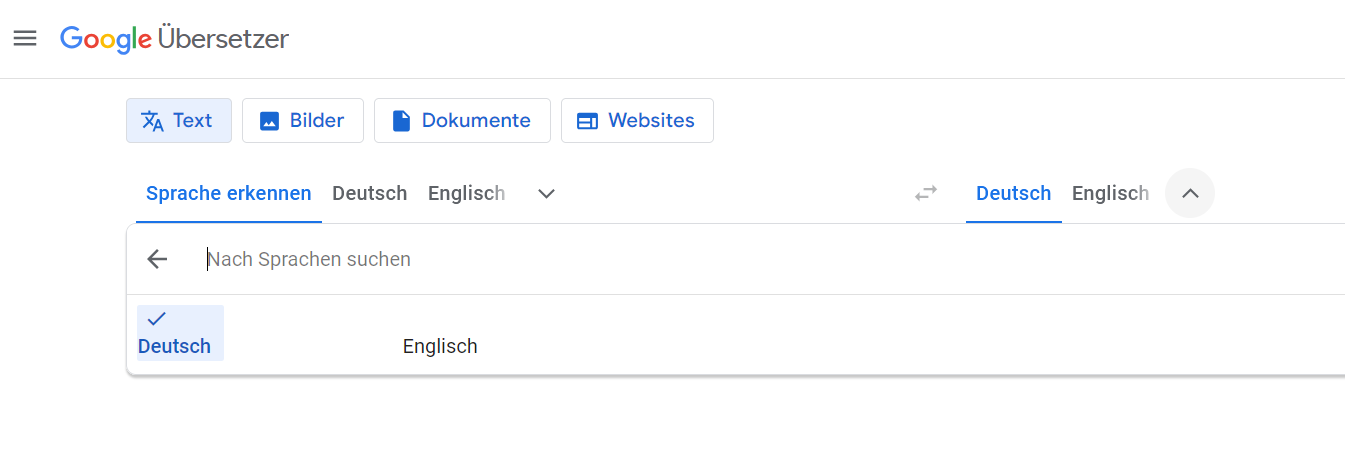Viewport: 1345px width, 451px height.
Task: Click the image icon in Bilder button
Action: (269, 121)
